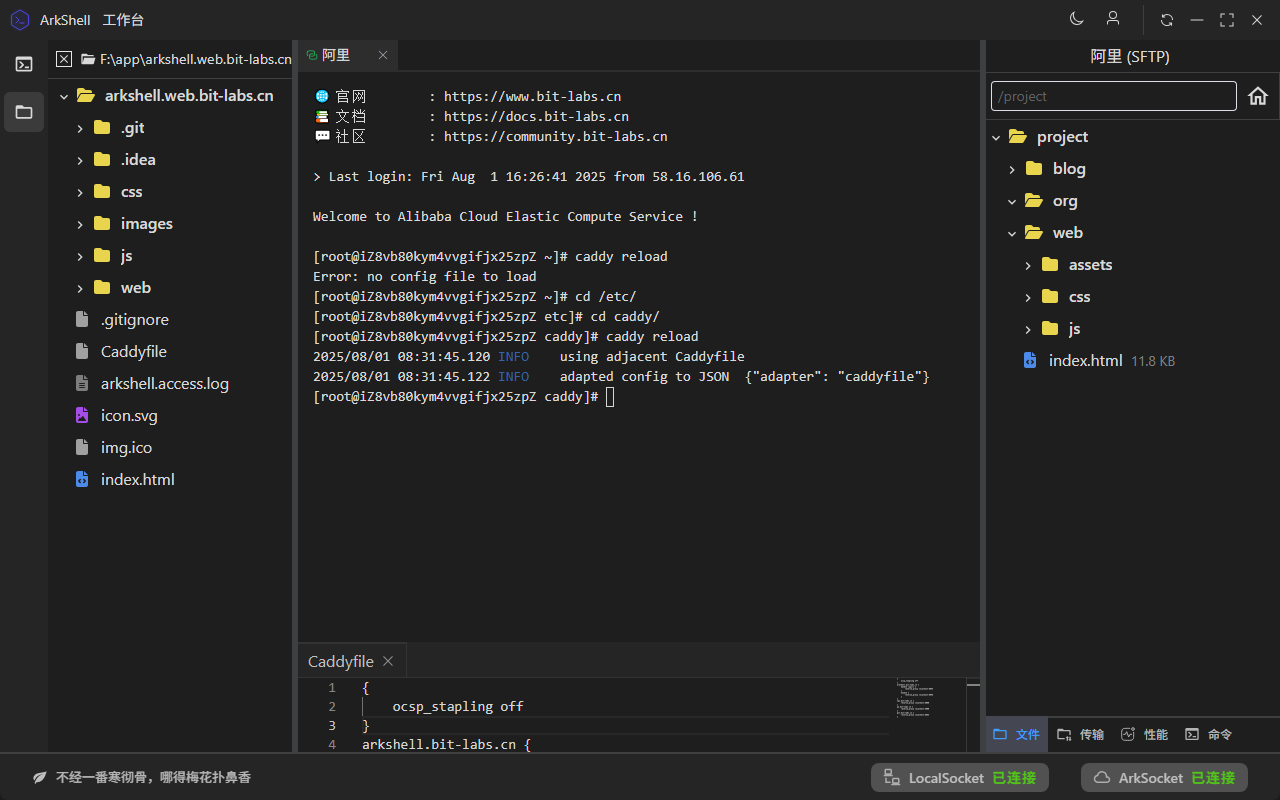Image resolution: width=1280 pixels, height=800 pixels.
Task: Expand the local js folder chevron
Action: 80,256
